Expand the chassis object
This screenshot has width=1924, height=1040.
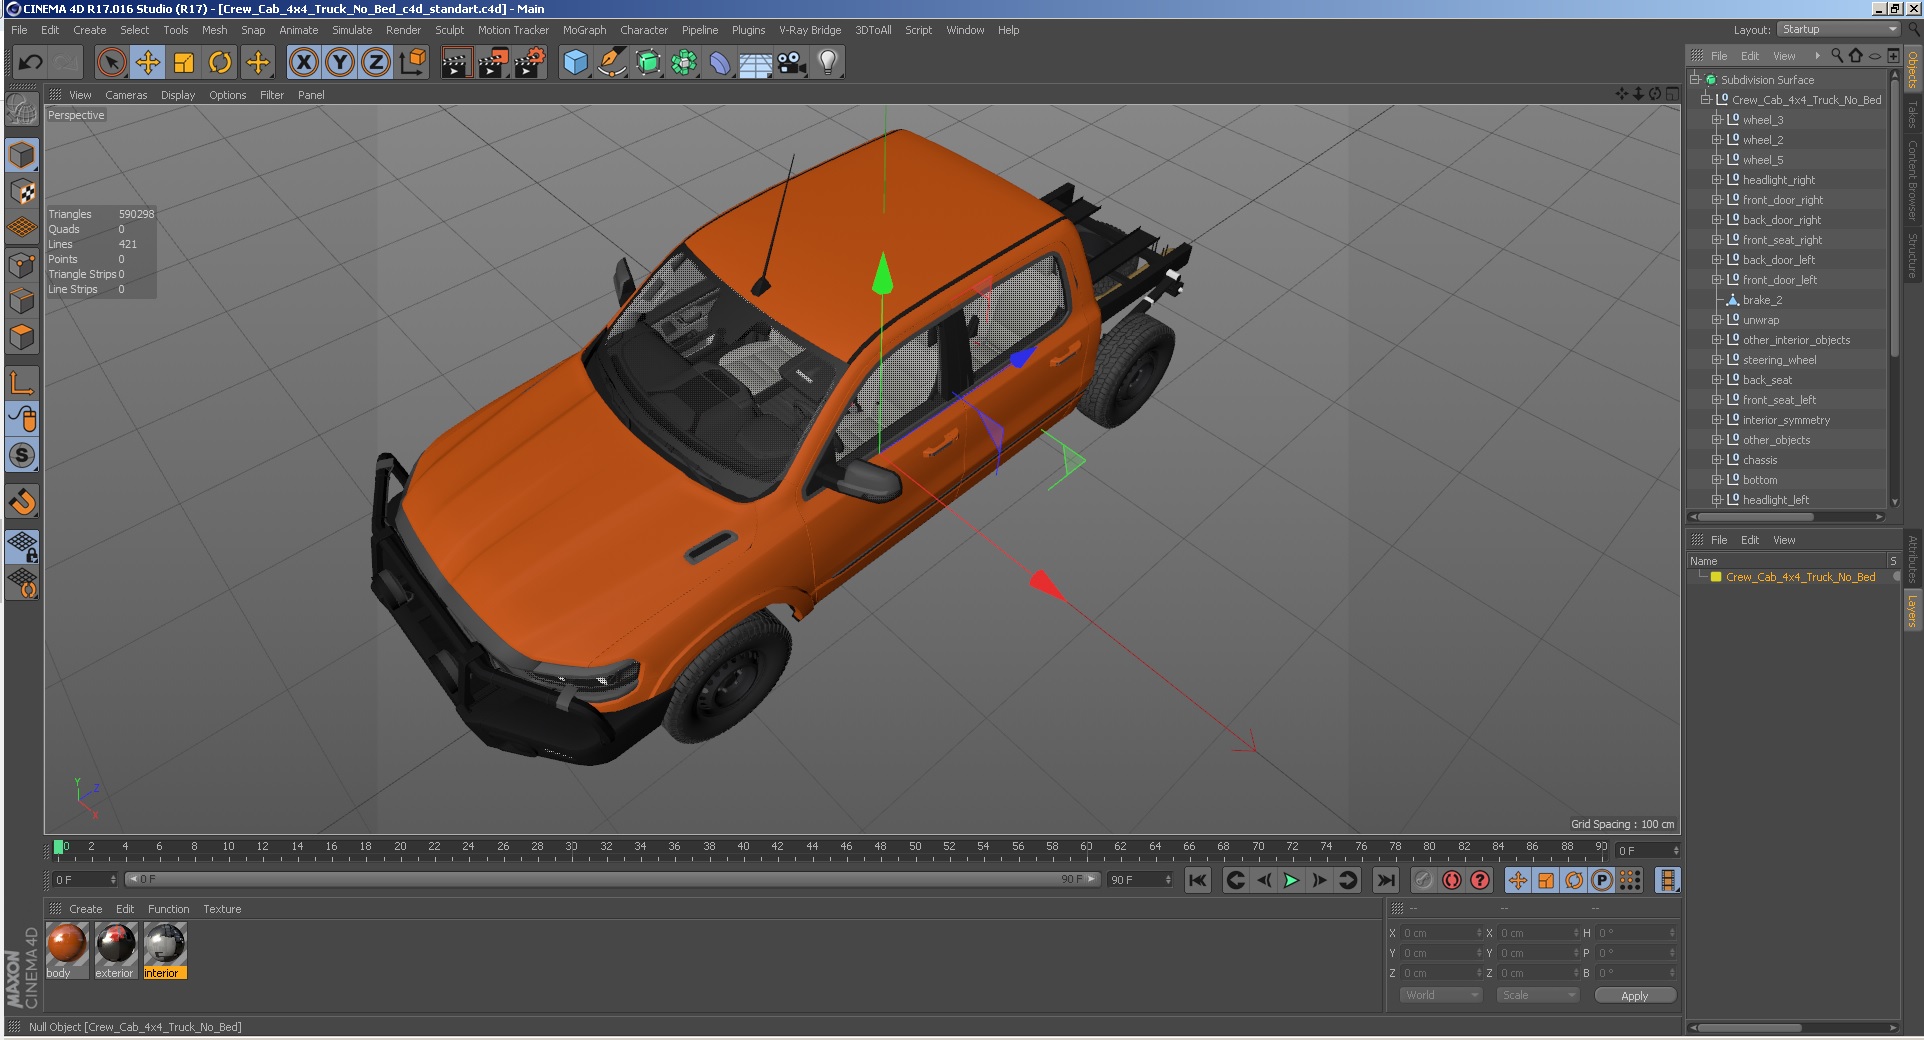pos(1717,460)
